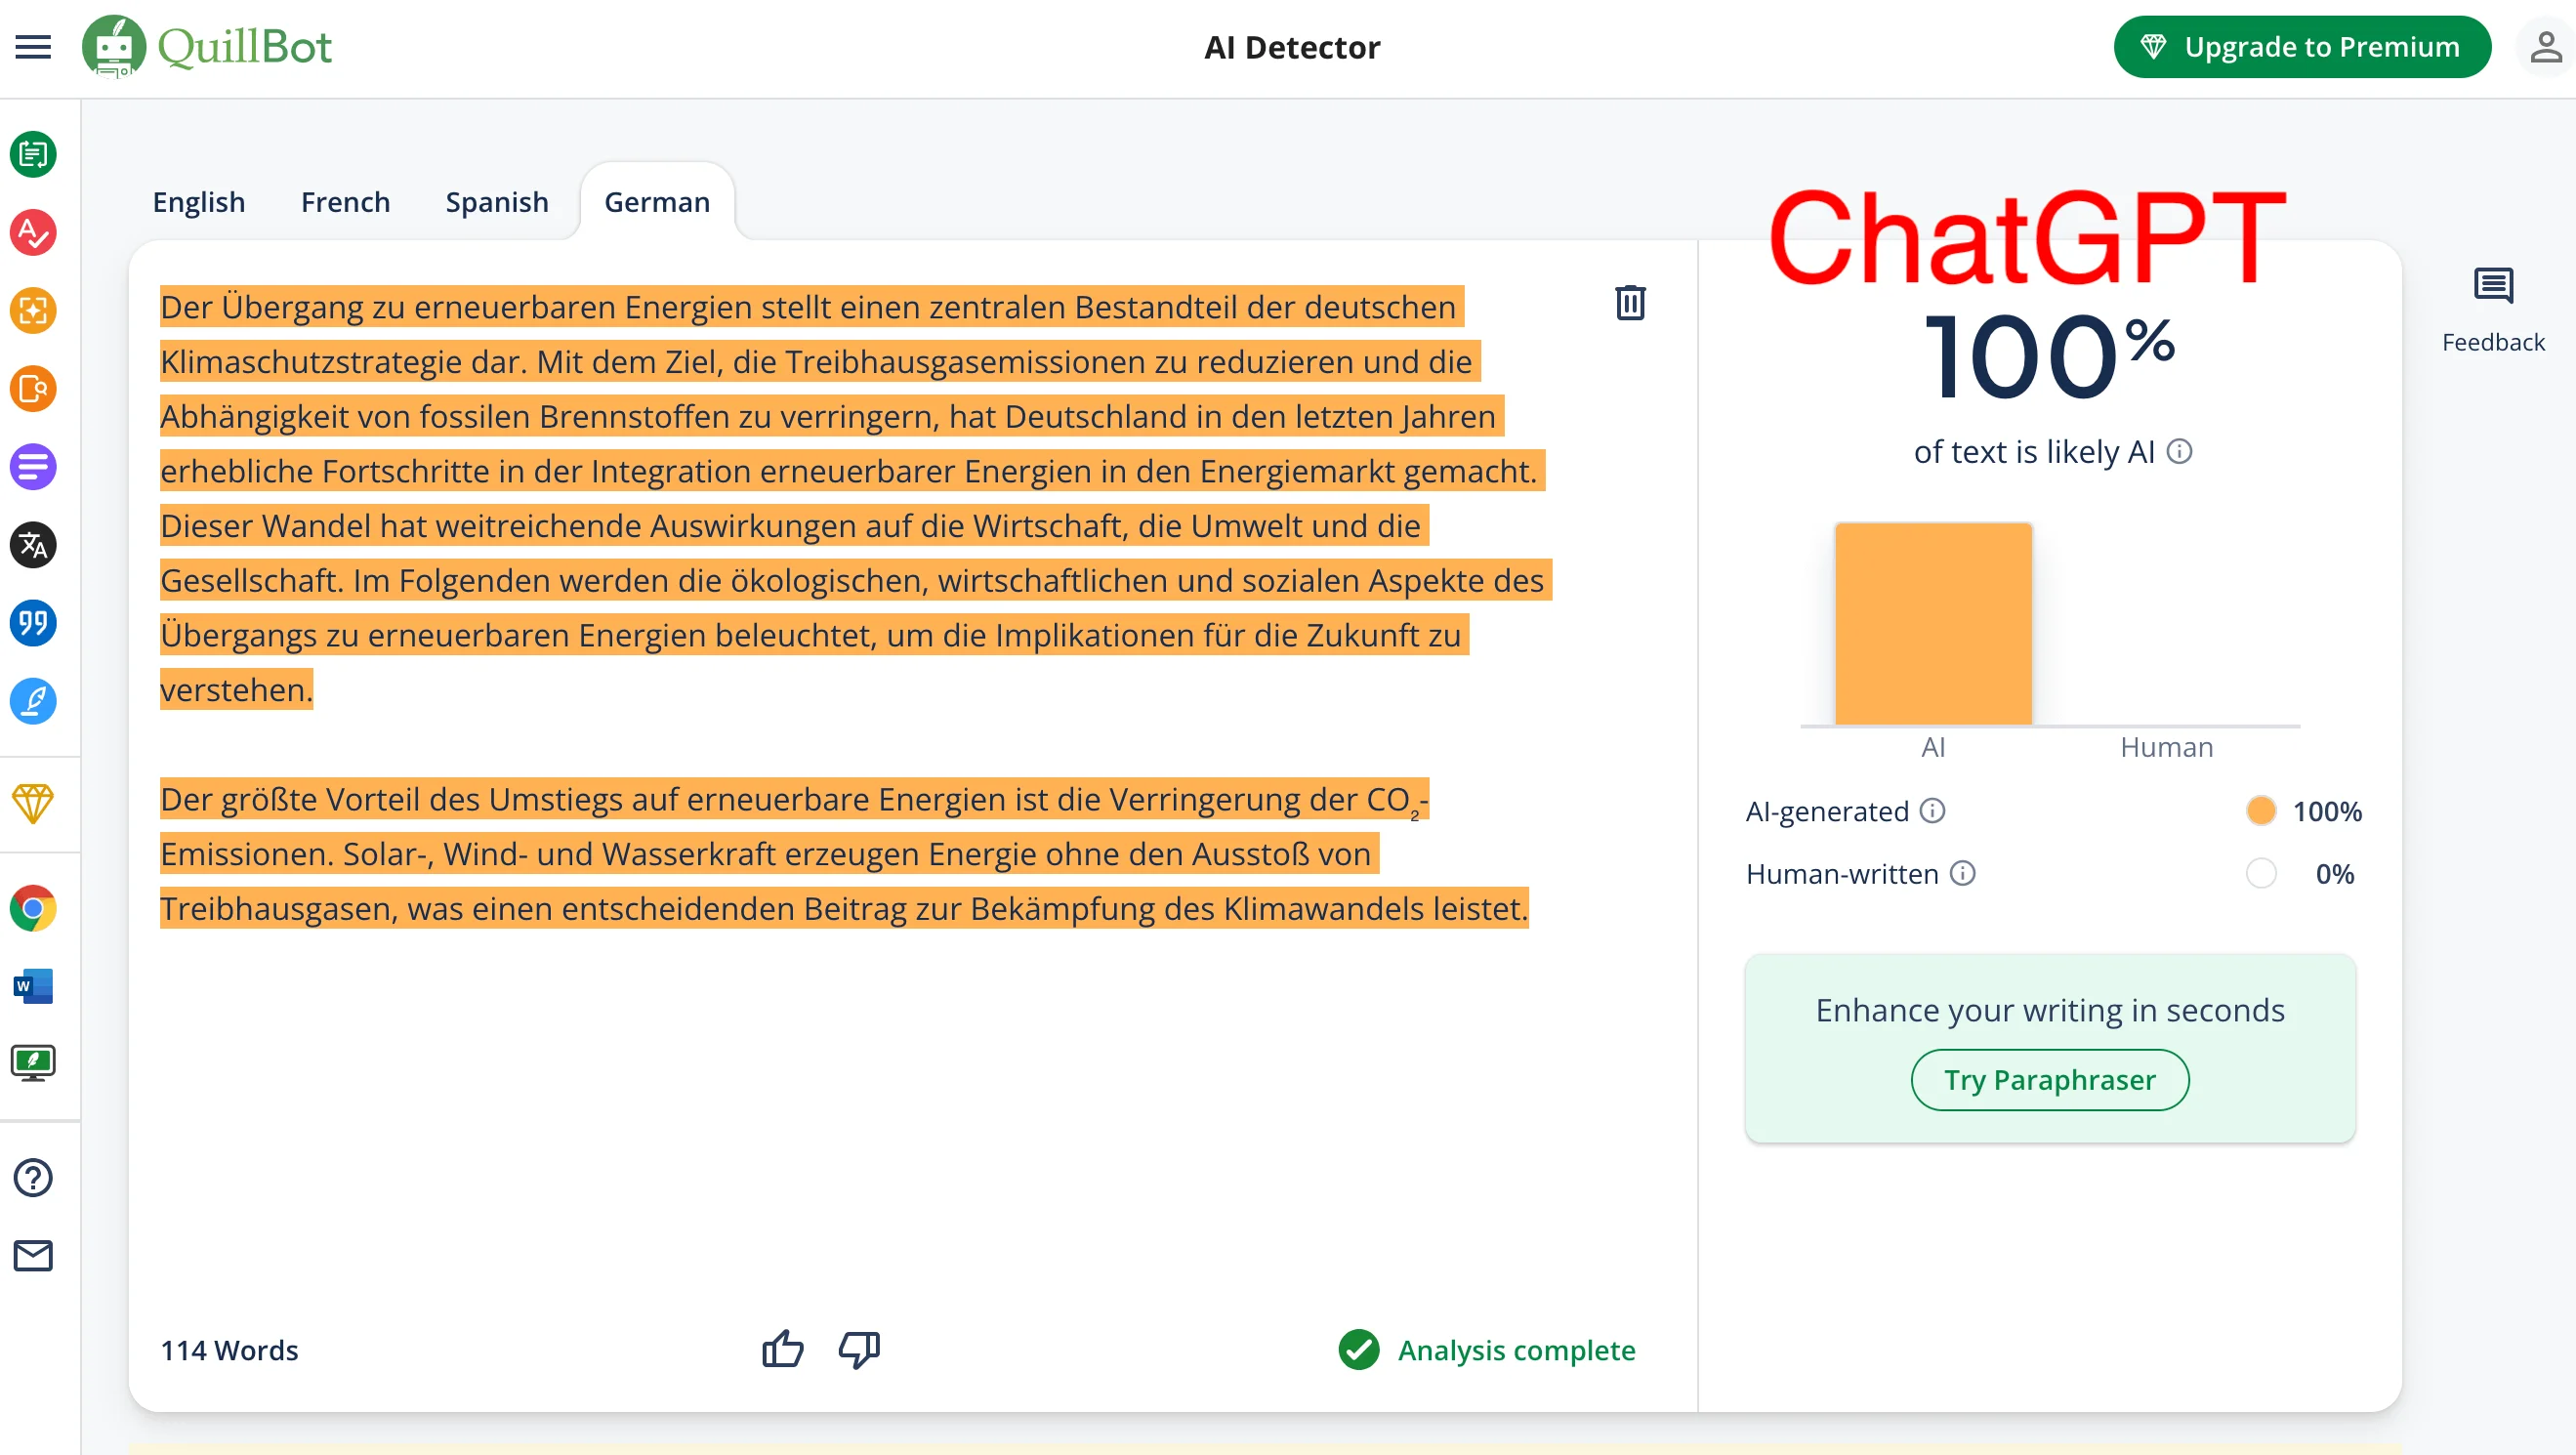
Task: Select the Plagiarism Checker icon
Action: point(33,390)
